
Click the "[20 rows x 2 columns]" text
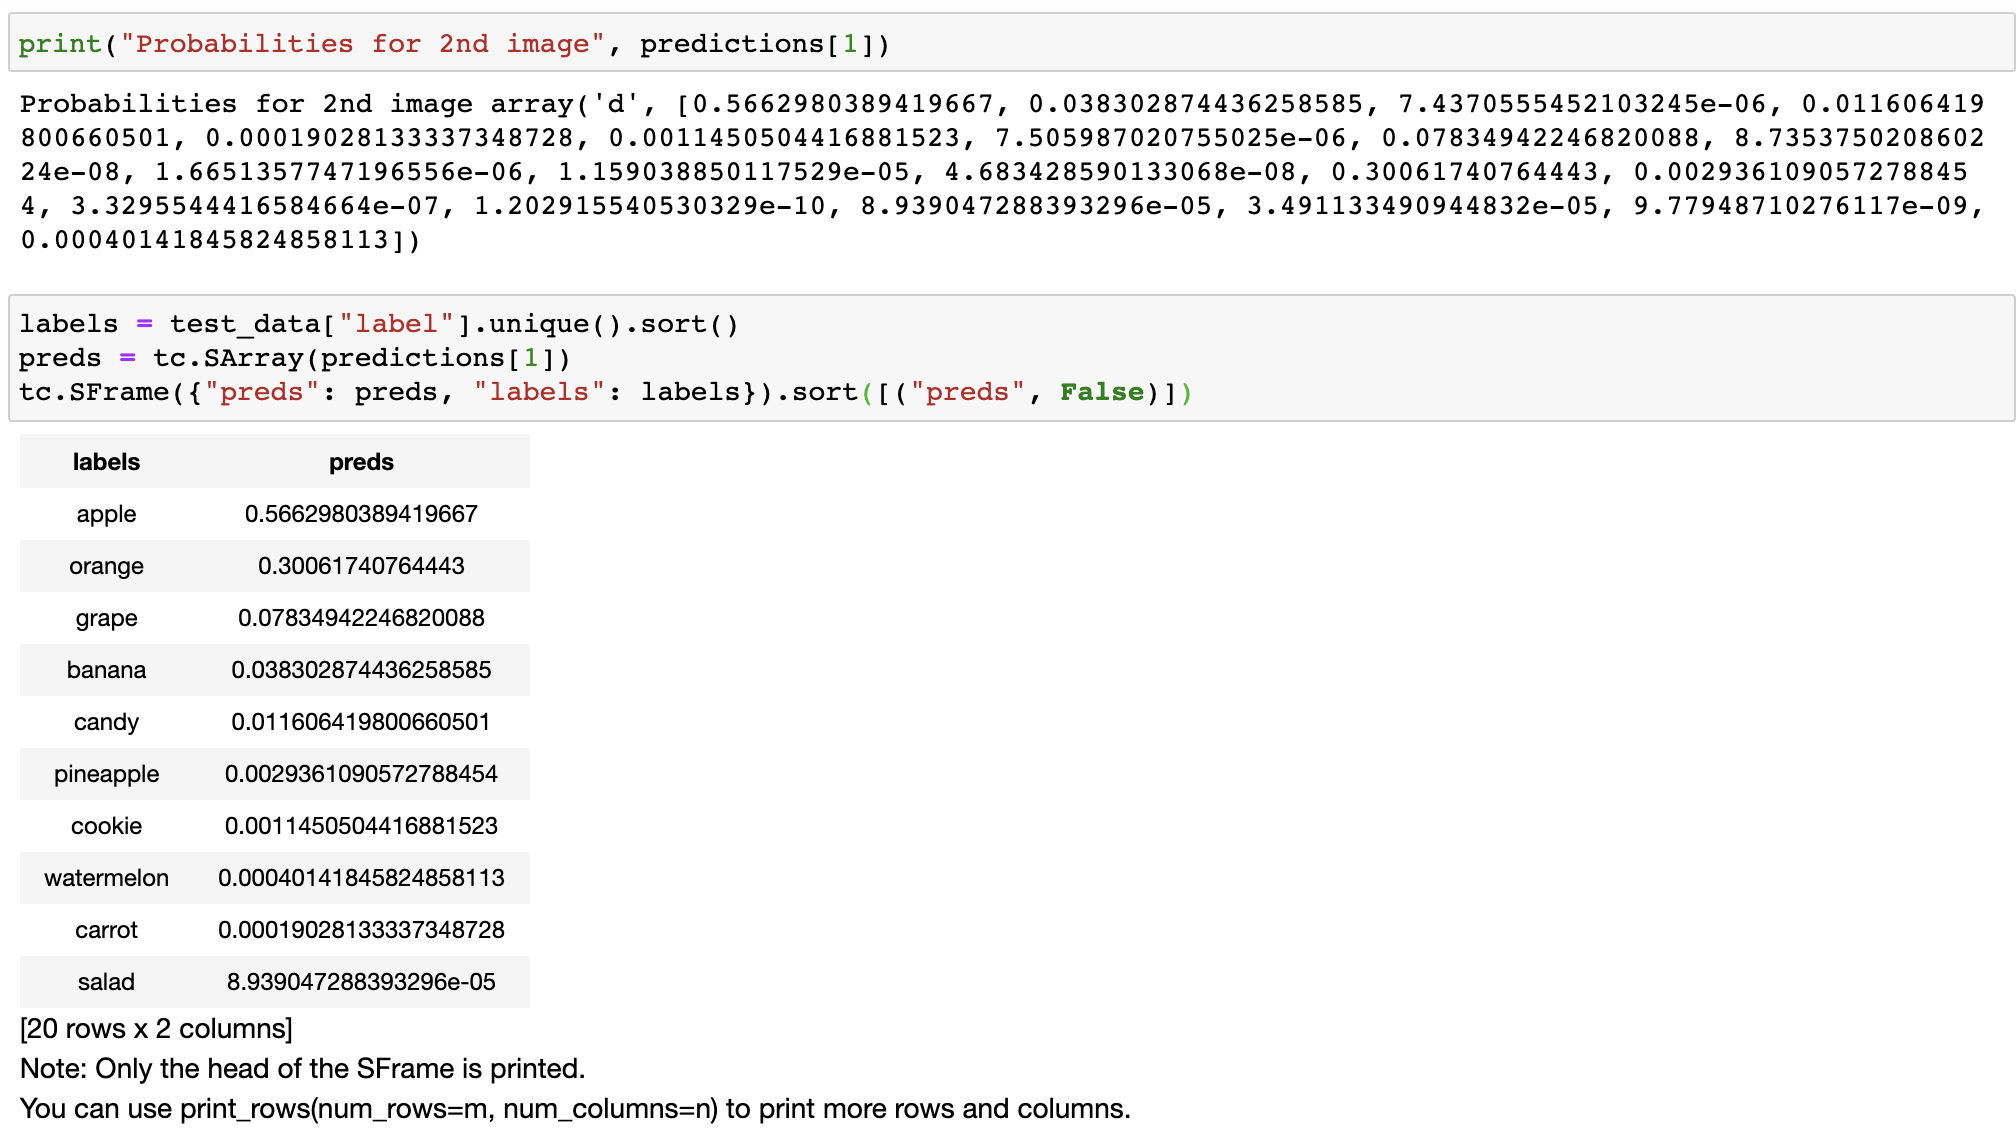pos(156,1029)
